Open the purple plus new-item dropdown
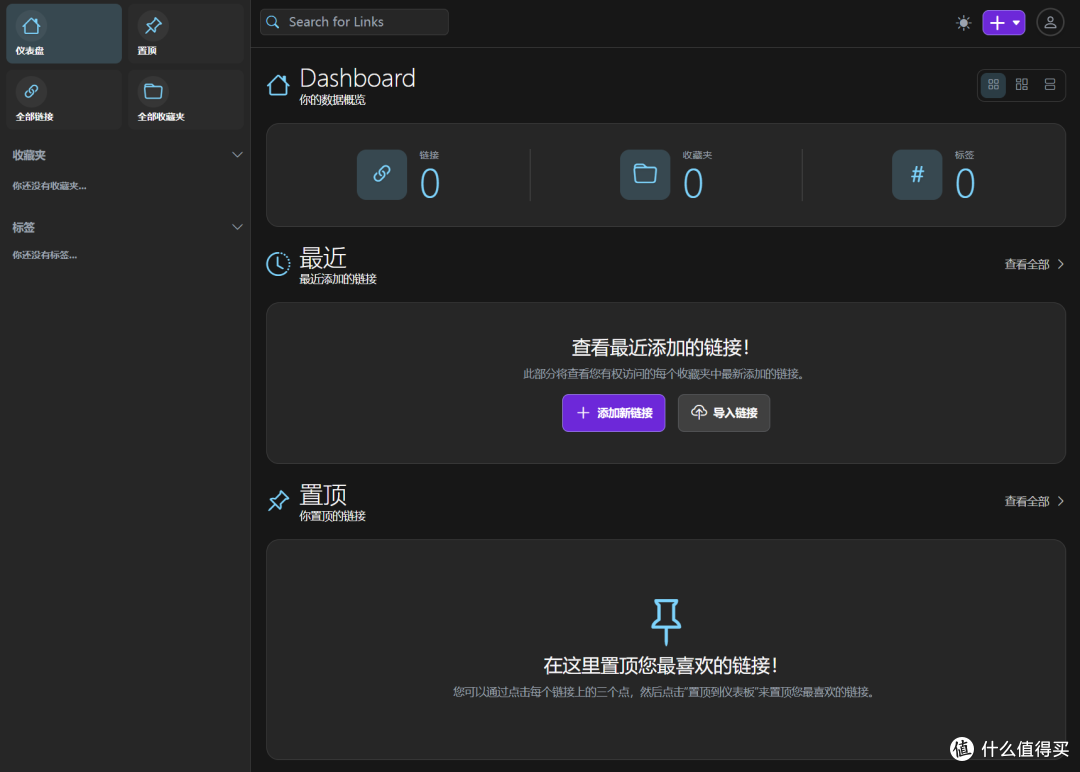The image size is (1080, 772). click(x=1004, y=23)
